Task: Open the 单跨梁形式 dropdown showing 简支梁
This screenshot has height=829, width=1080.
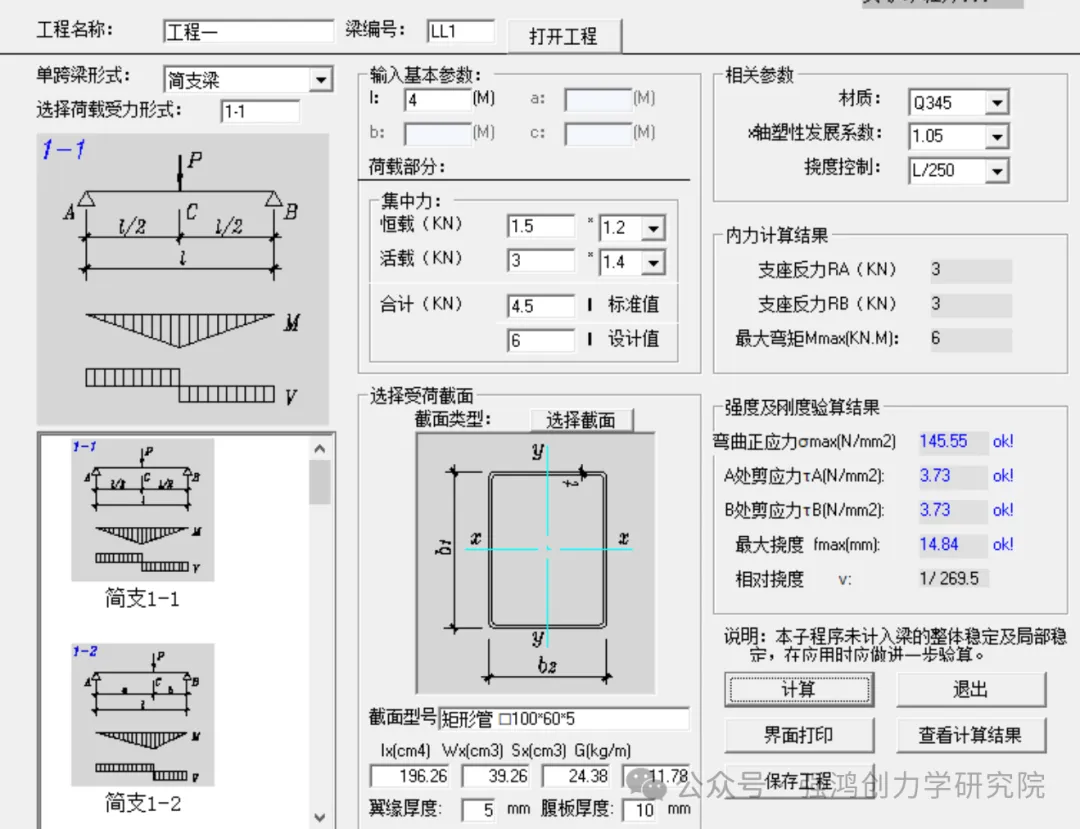Action: 321,79
